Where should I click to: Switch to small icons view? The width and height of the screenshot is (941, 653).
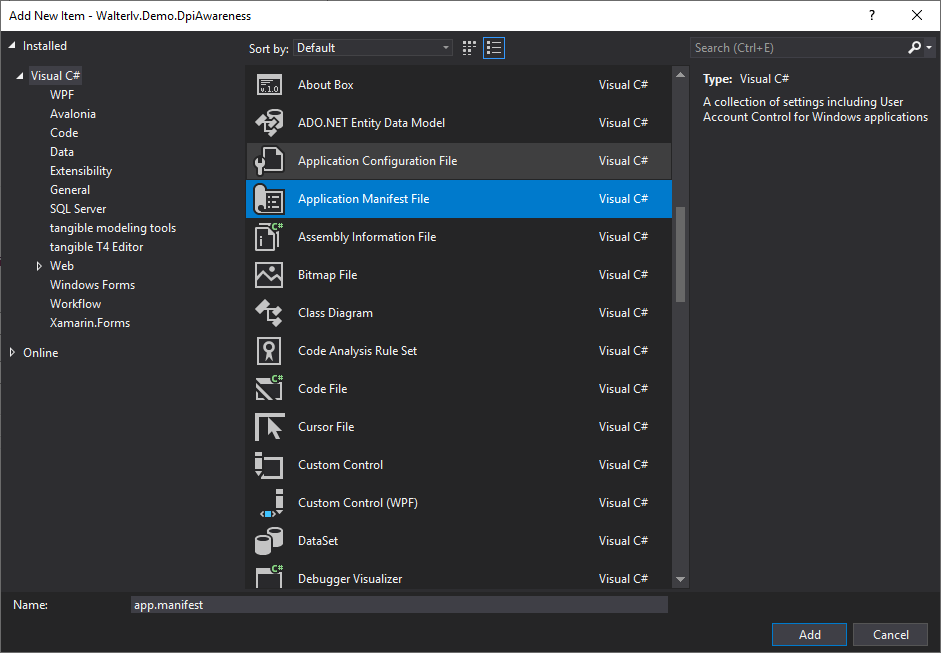[469, 48]
